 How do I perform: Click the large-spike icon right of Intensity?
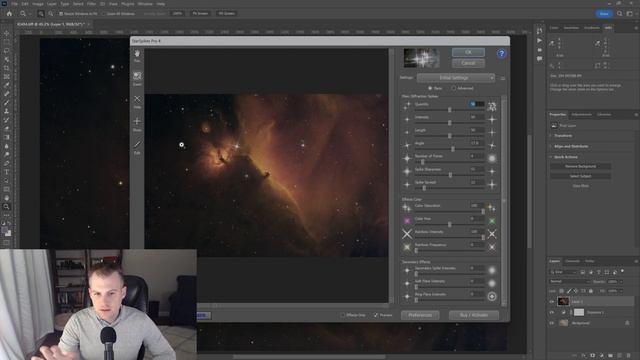tap(492, 120)
